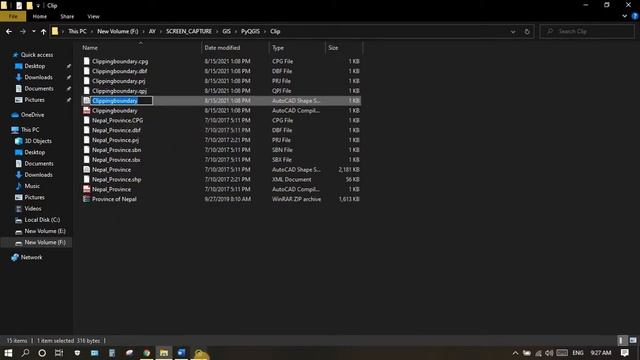The width and height of the screenshot is (640, 360).
Task: Select the Nepal_Province.shp XML document
Action: (116, 179)
